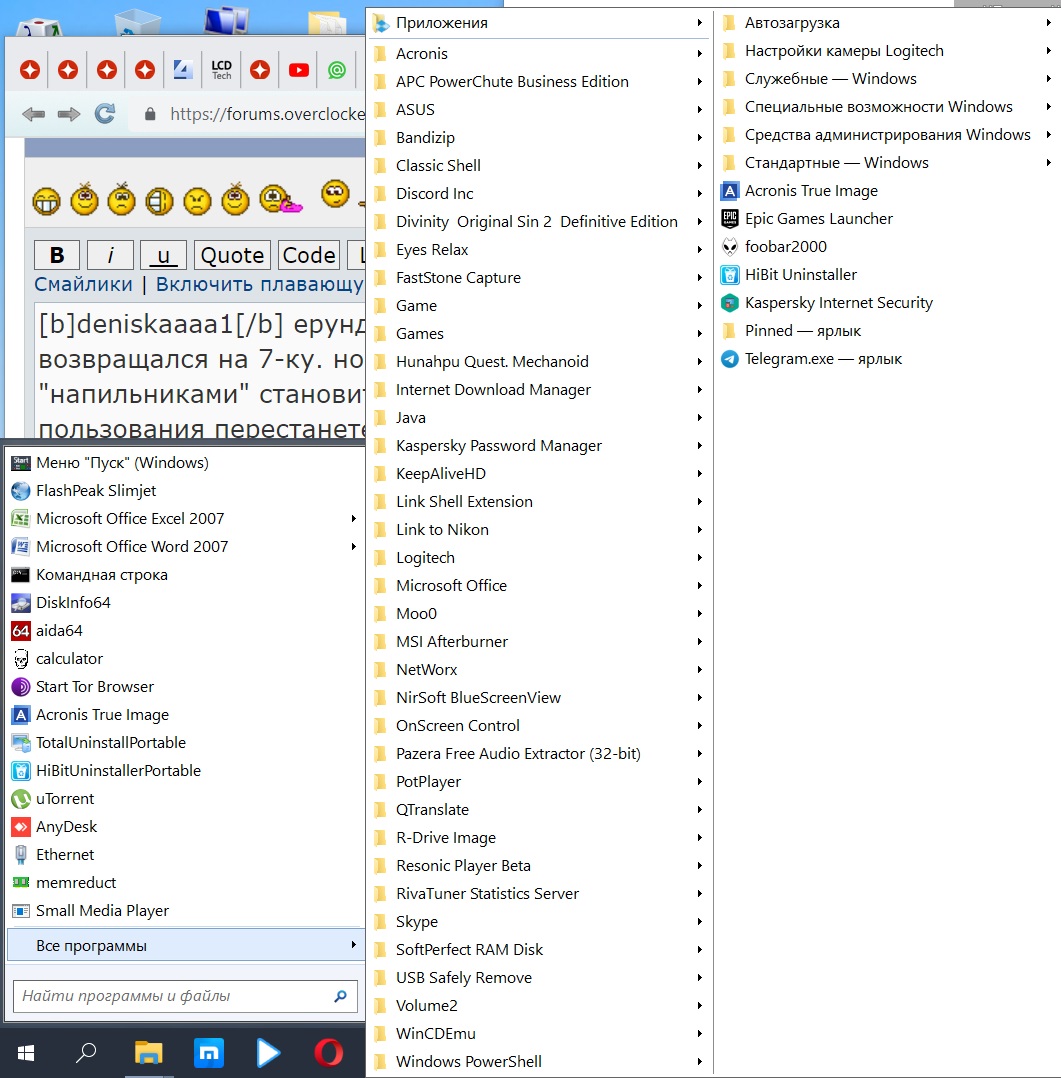This screenshot has width=1061, height=1078.
Task: Click the Quote button in forum editor
Action: [232, 255]
